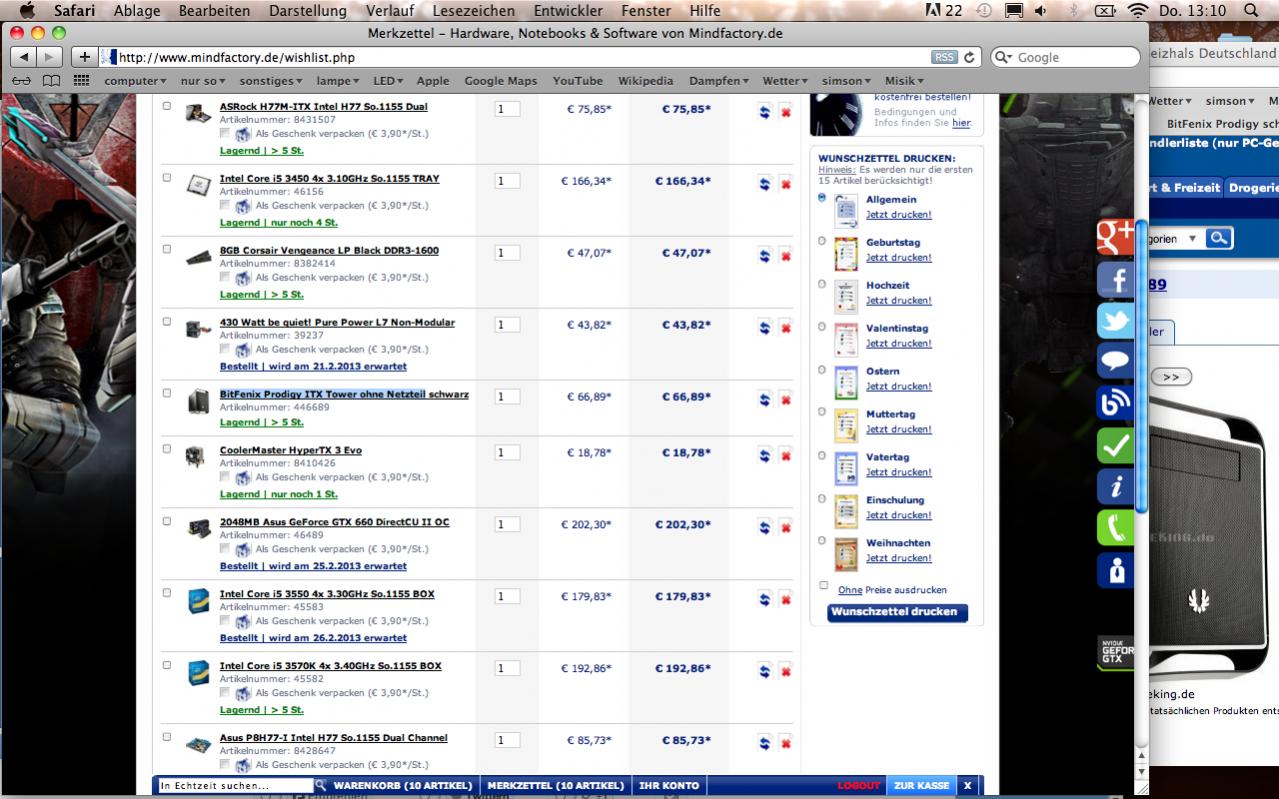Enable gift wrap for CoolerMaster HyperTX 3 Evo
Screen dimensions: 1279x799
225,477
